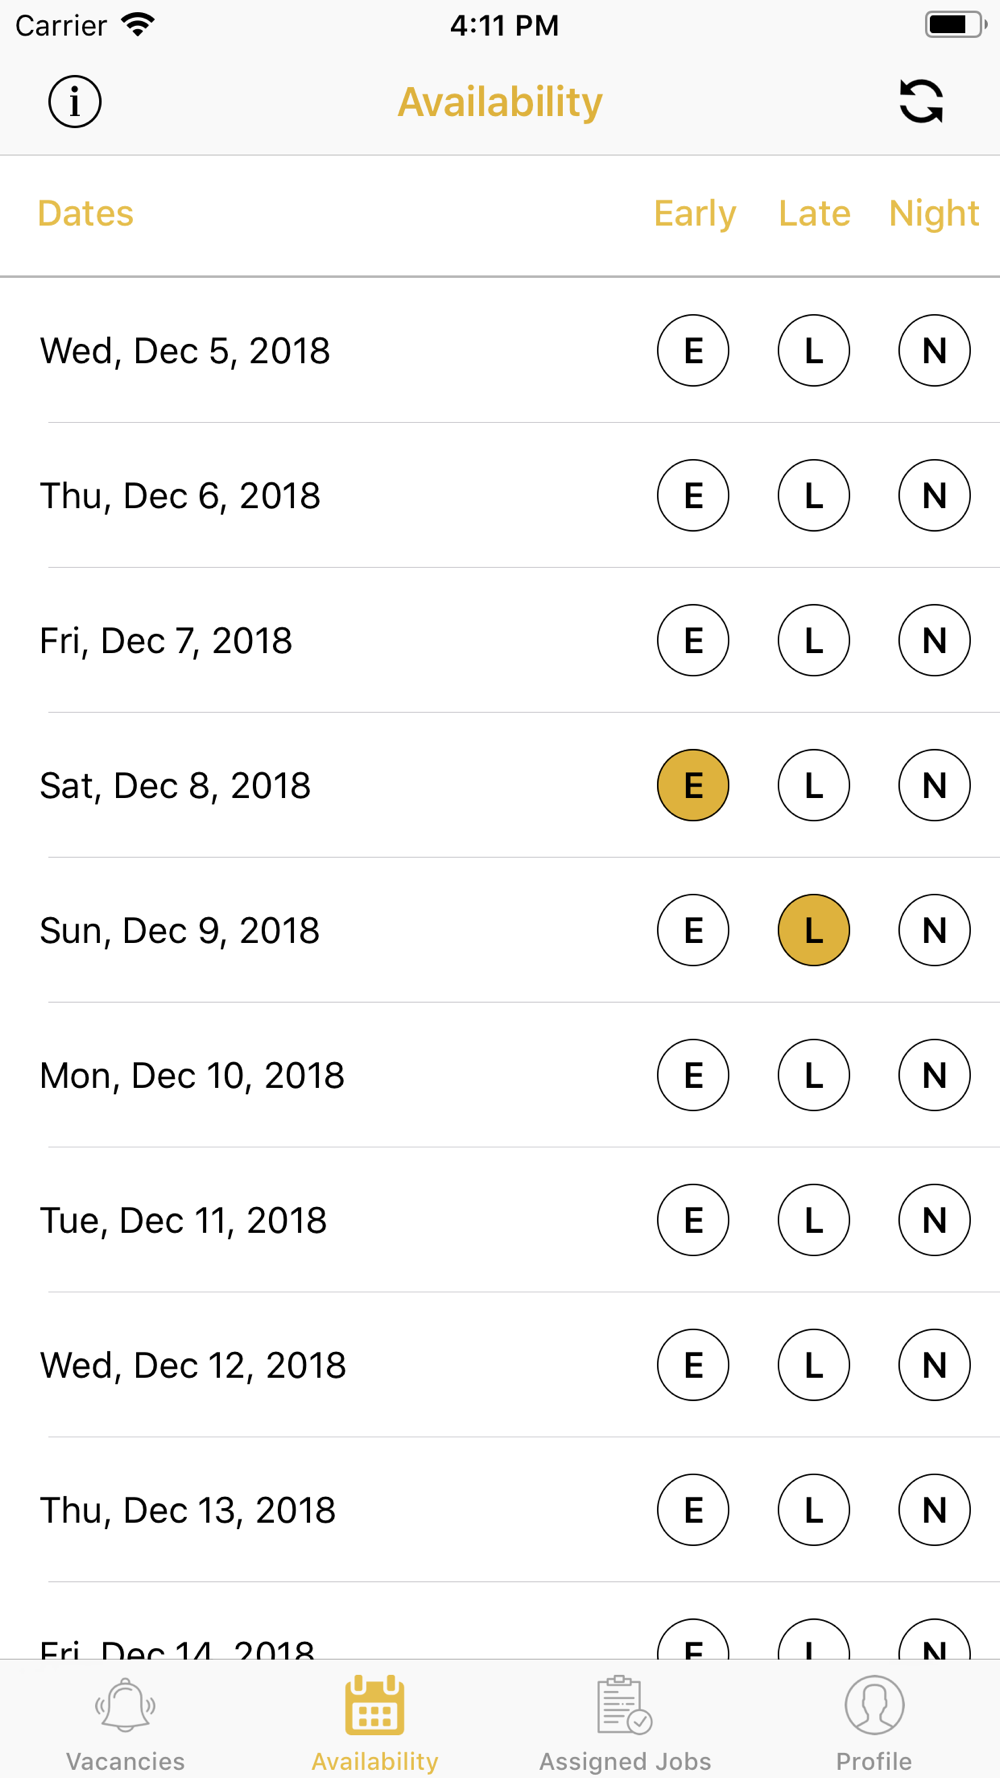Toggle Late shift on Fri, Dec 7
The width and height of the screenshot is (1000, 1778).
click(x=814, y=640)
